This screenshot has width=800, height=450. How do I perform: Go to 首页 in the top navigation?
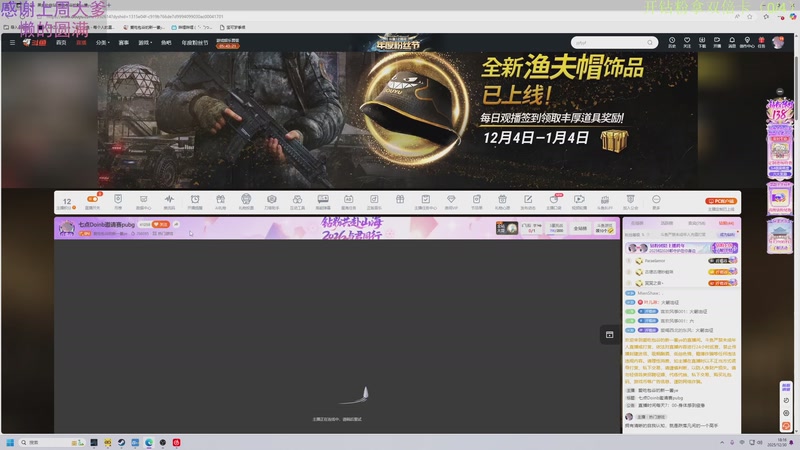61,43
